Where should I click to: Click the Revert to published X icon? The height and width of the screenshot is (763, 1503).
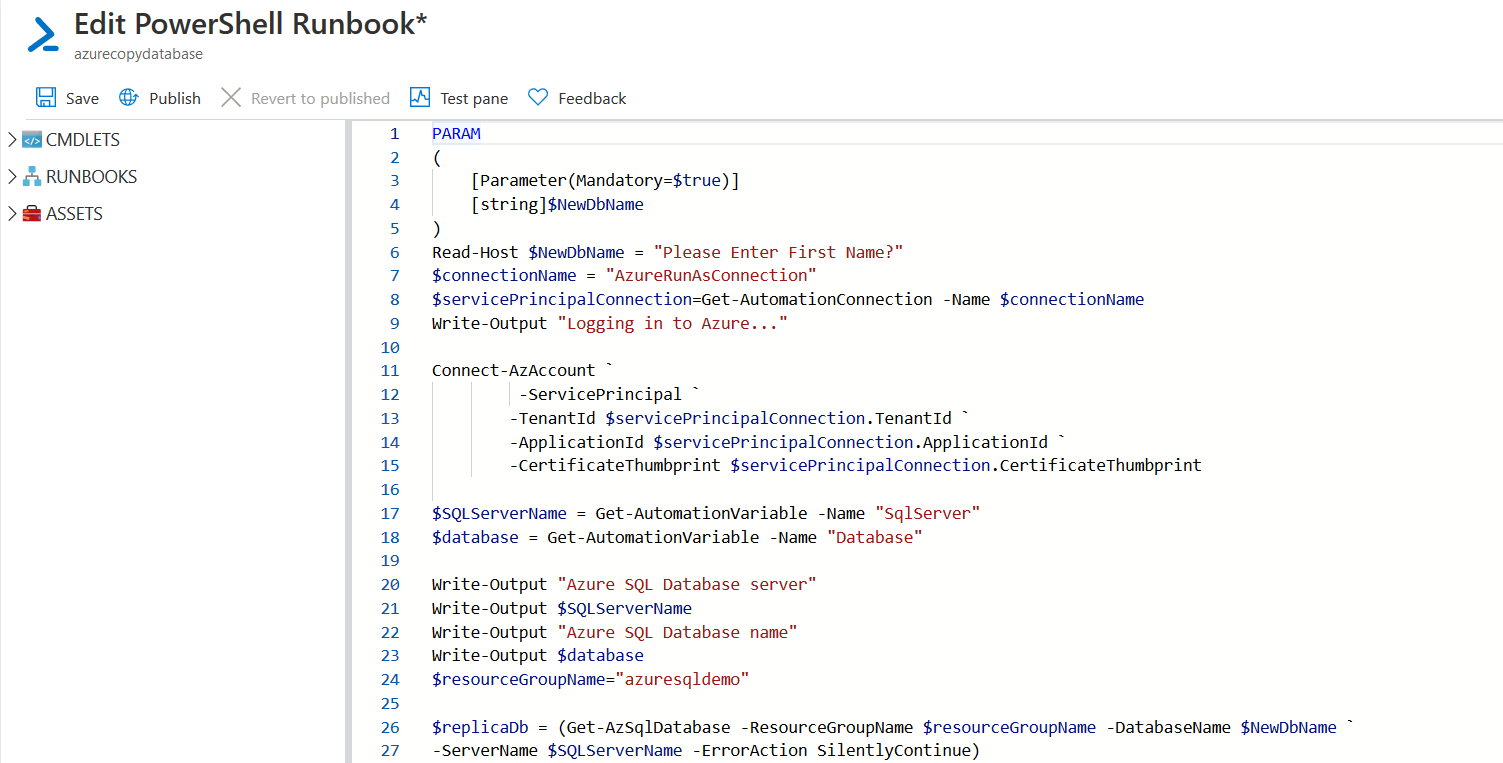(231, 97)
